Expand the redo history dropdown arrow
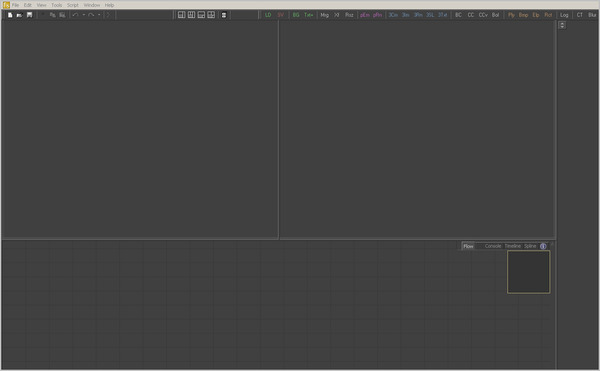The image size is (600, 371). coord(99,15)
